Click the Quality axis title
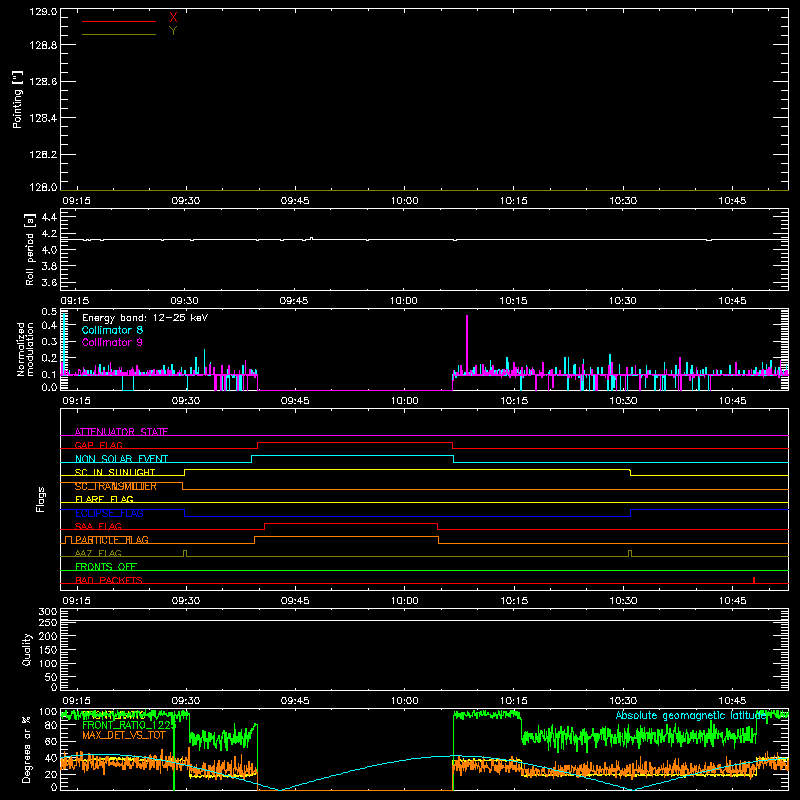The height and width of the screenshot is (800, 800). tap(27, 649)
